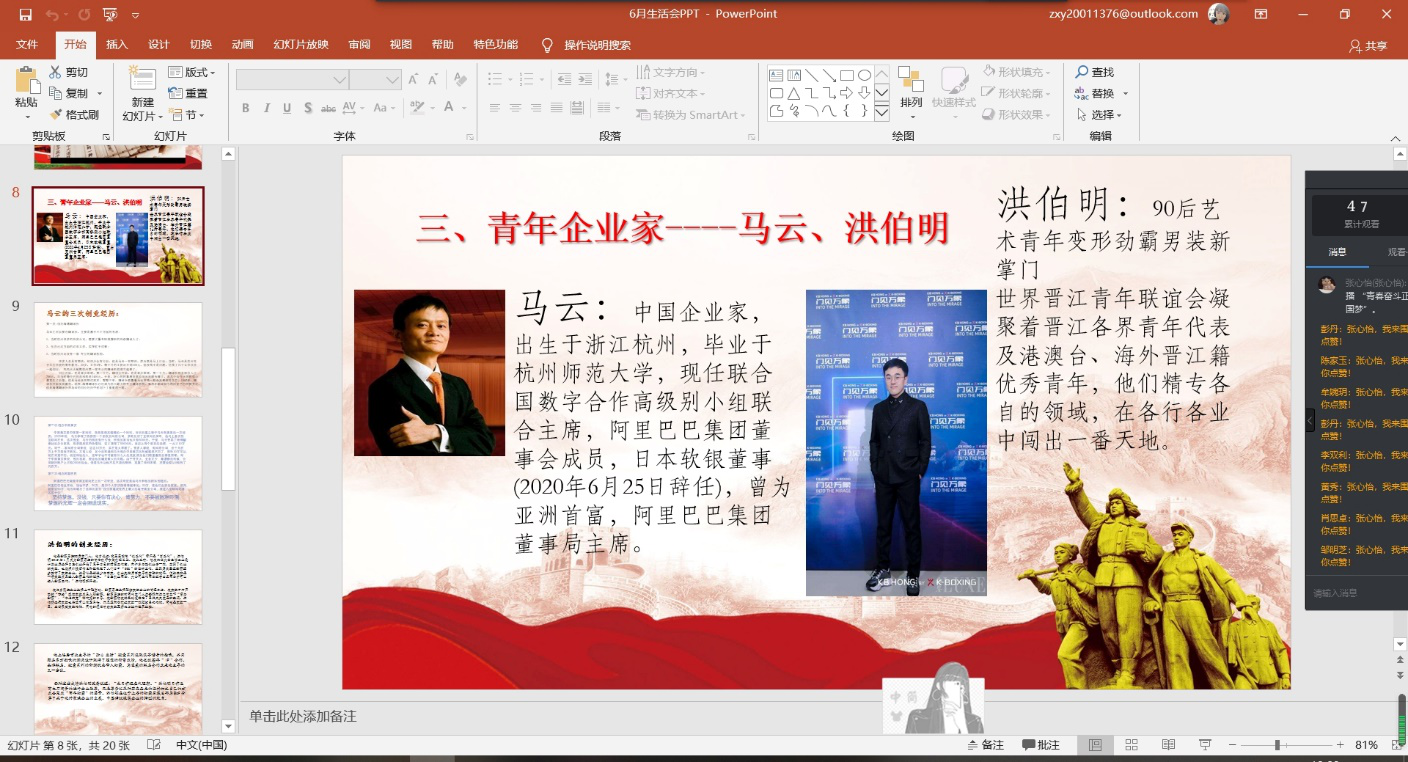Select slide 9 thumbnail
This screenshot has height=762, width=1408.
click(118, 350)
